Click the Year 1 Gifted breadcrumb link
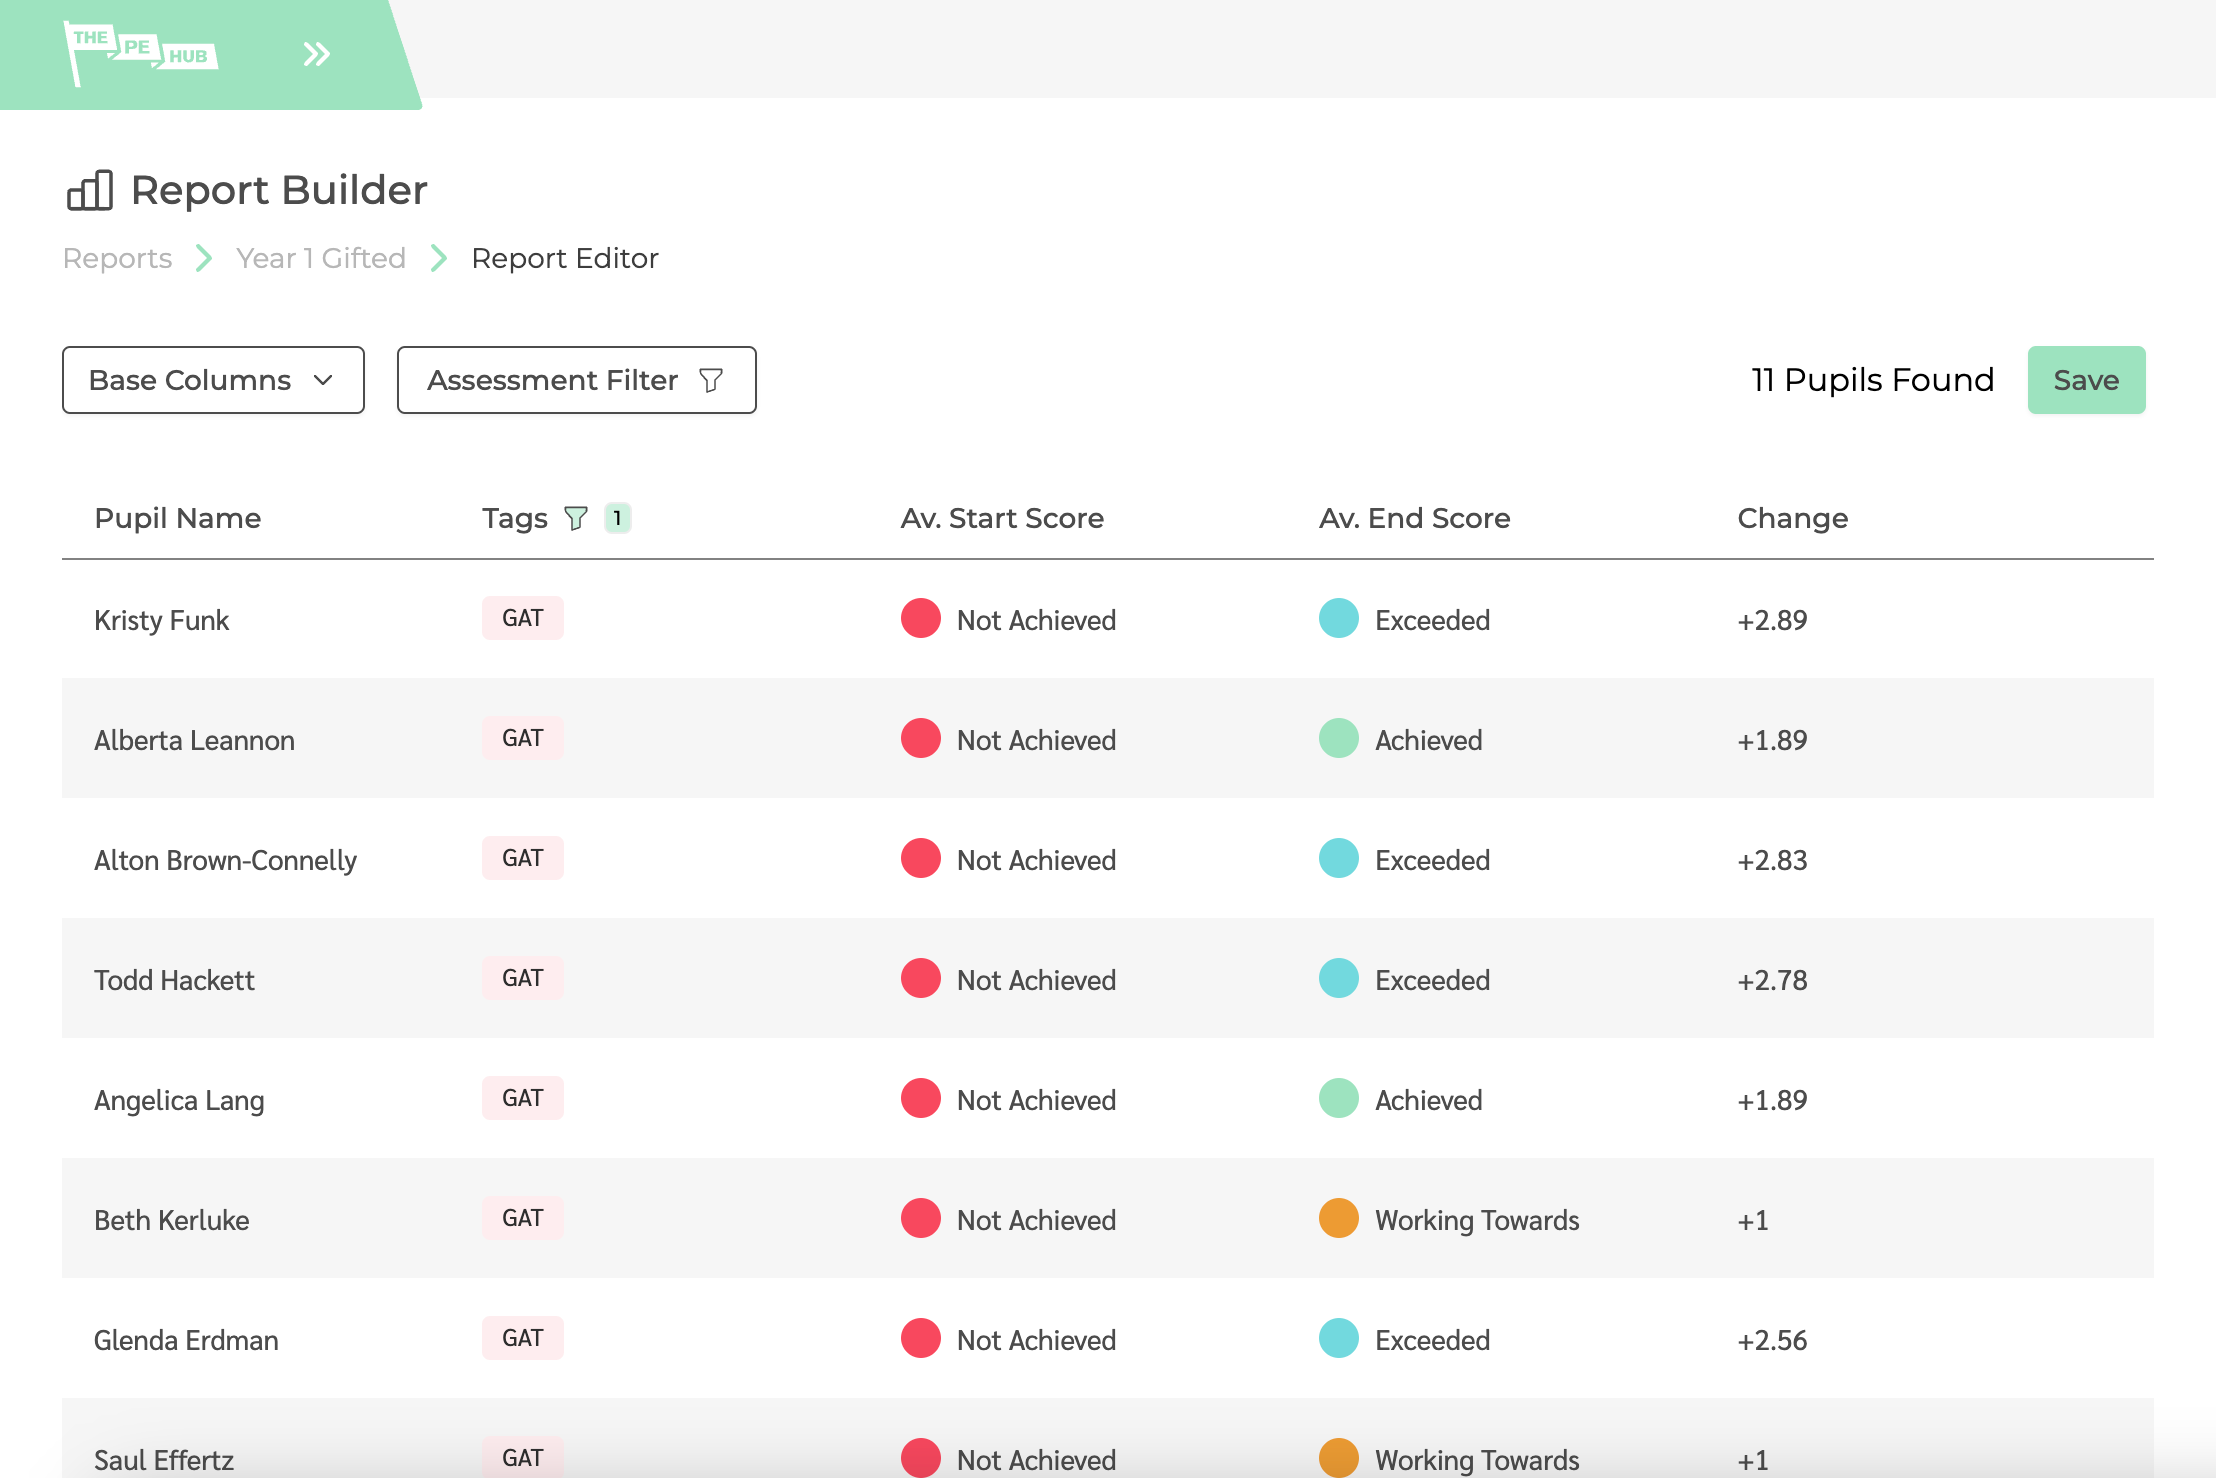Viewport: 2216px width, 1478px height. point(318,257)
